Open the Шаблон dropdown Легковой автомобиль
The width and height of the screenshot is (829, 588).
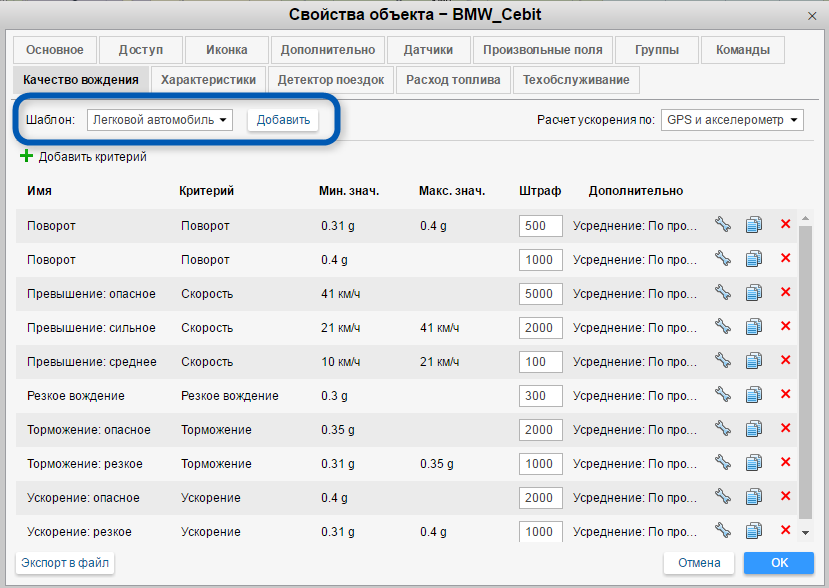[x=160, y=120]
